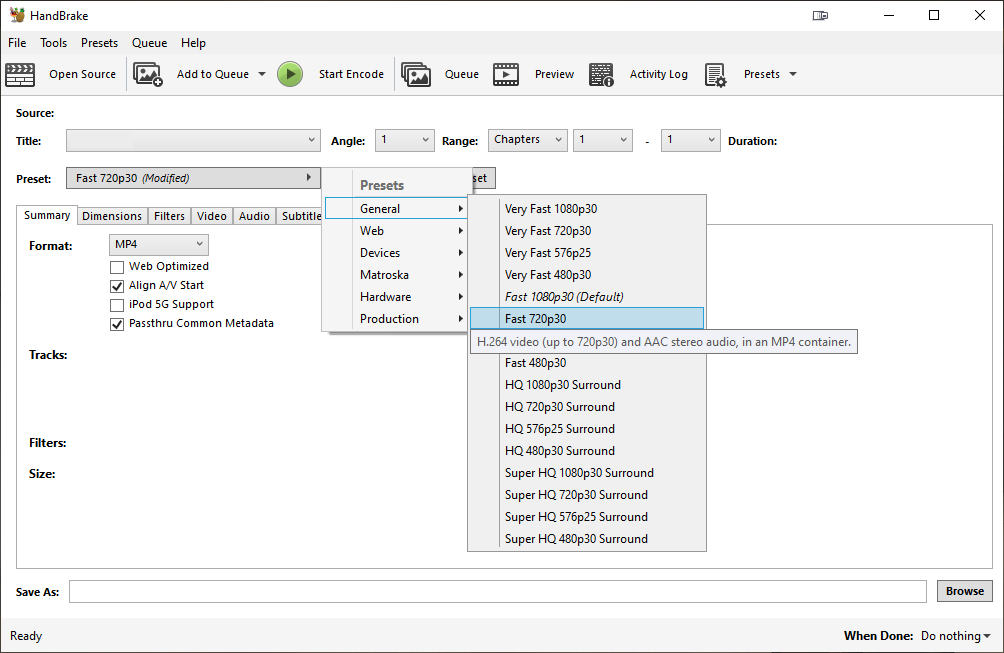Click the Open Source clapperboard icon
The height and width of the screenshot is (653, 1004).
tap(20, 74)
